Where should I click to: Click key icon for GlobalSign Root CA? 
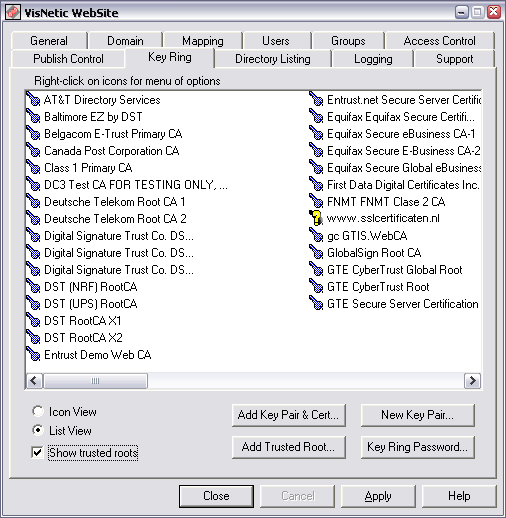316,252
